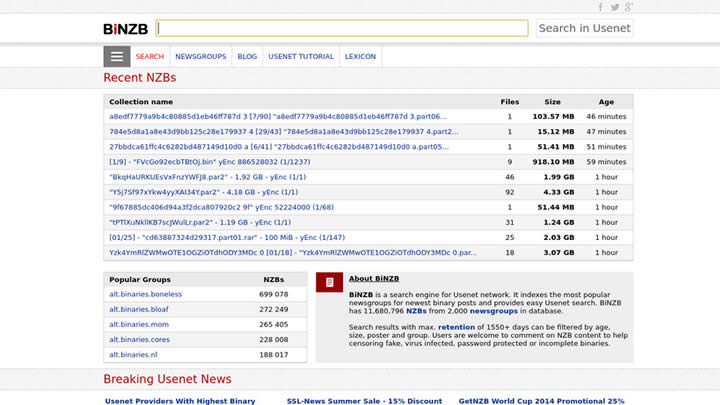Open the About BiNZB heading link

coord(374,279)
